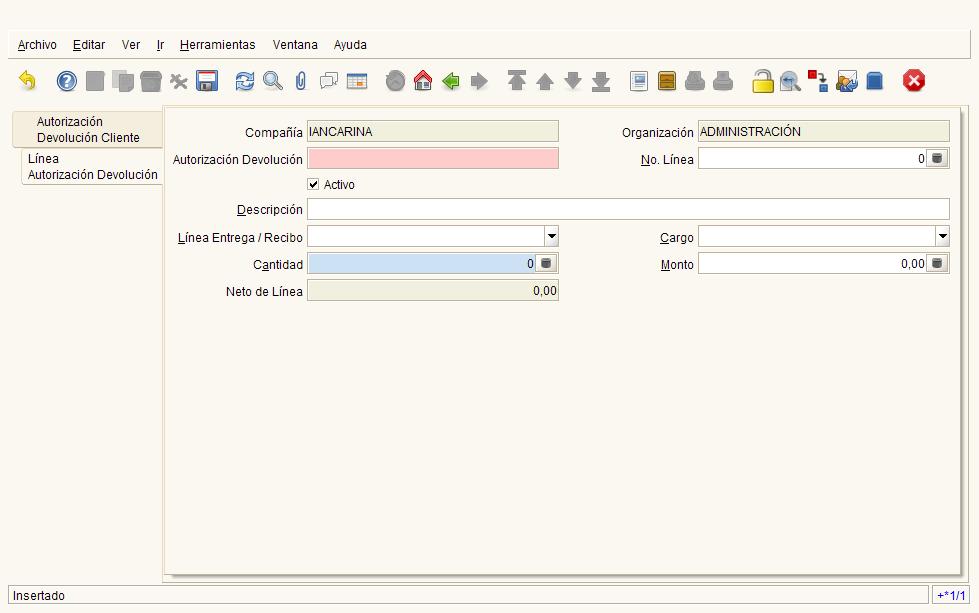The width and height of the screenshot is (979, 613).
Task: Click the first grayed print preview icon
Action: (695, 81)
